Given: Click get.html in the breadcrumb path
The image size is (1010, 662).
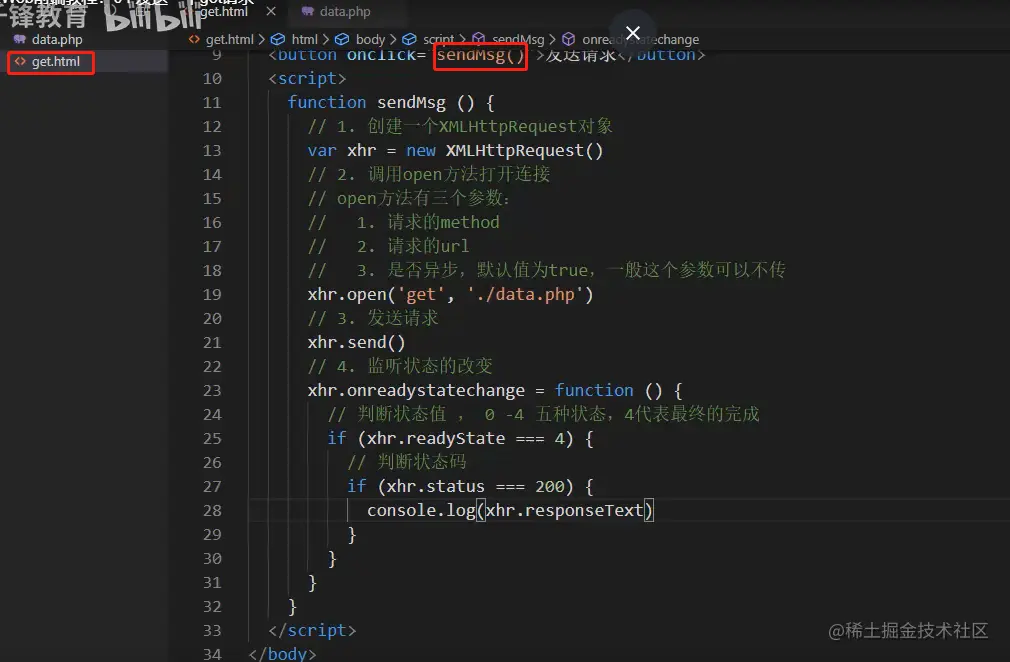Looking at the screenshot, I should pyautogui.click(x=229, y=40).
